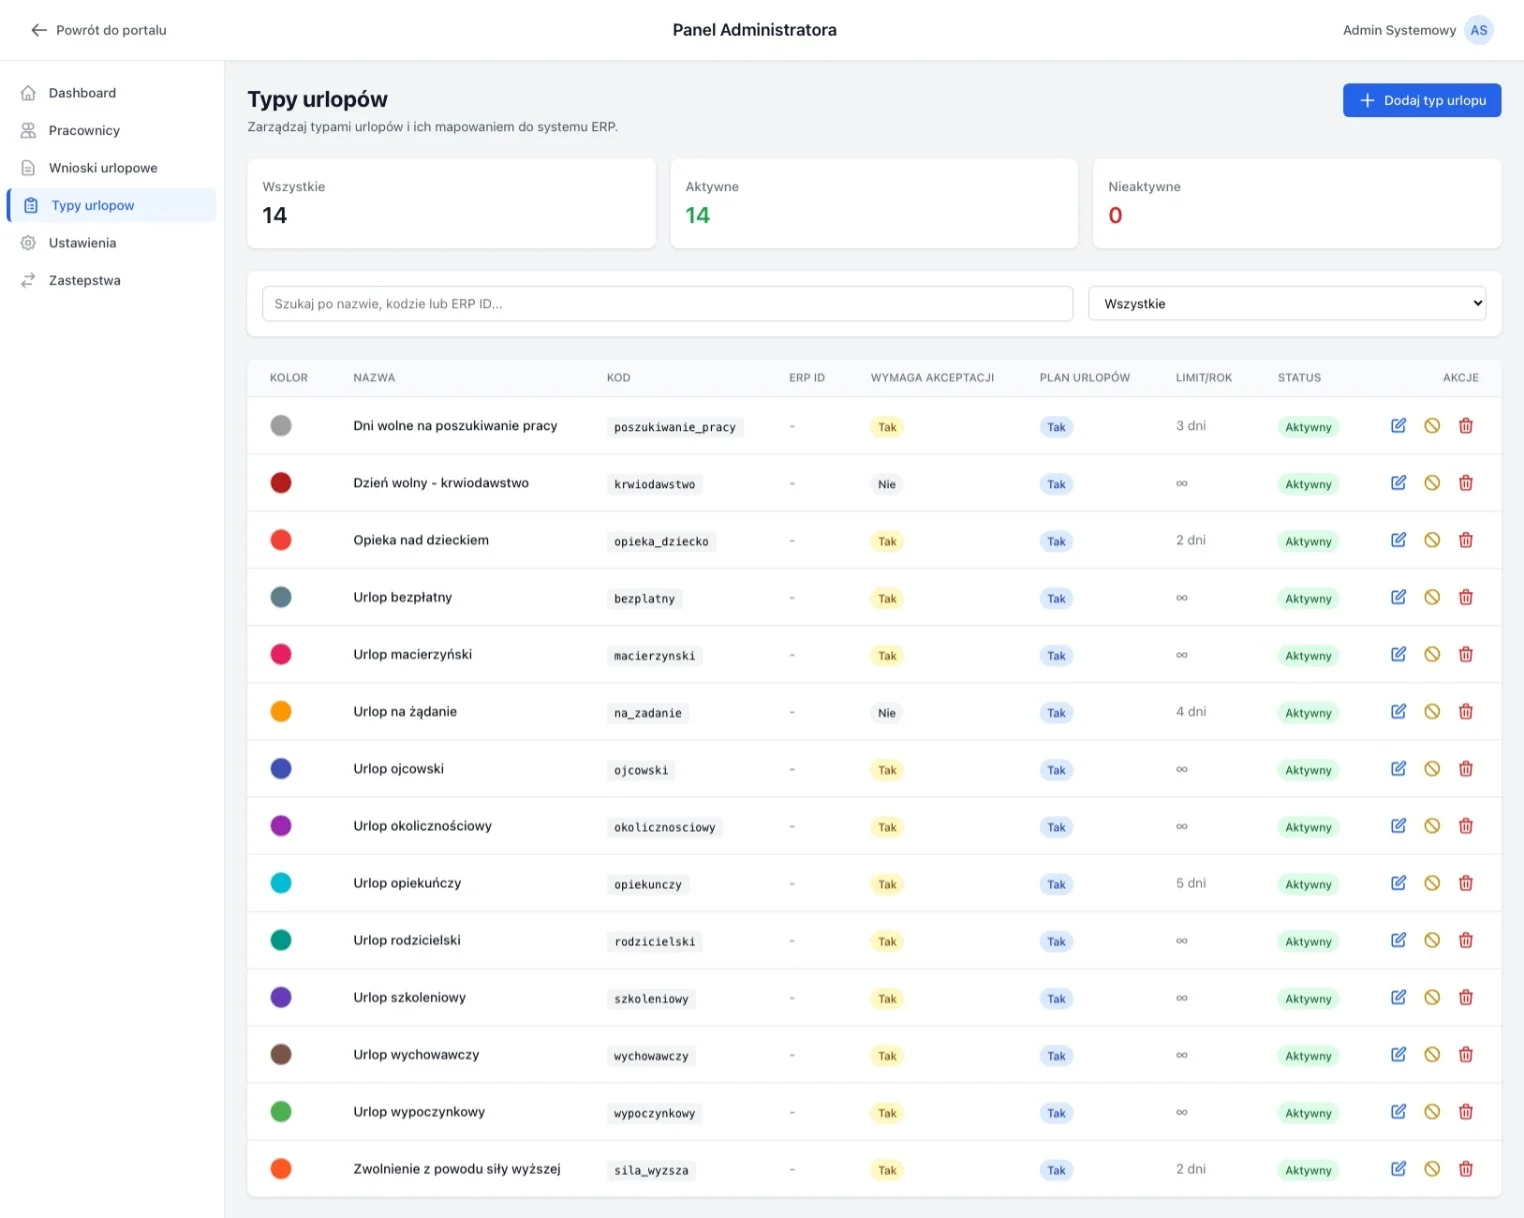
Task: Click the AS user avatar
Action: (x=1478, y=30)
